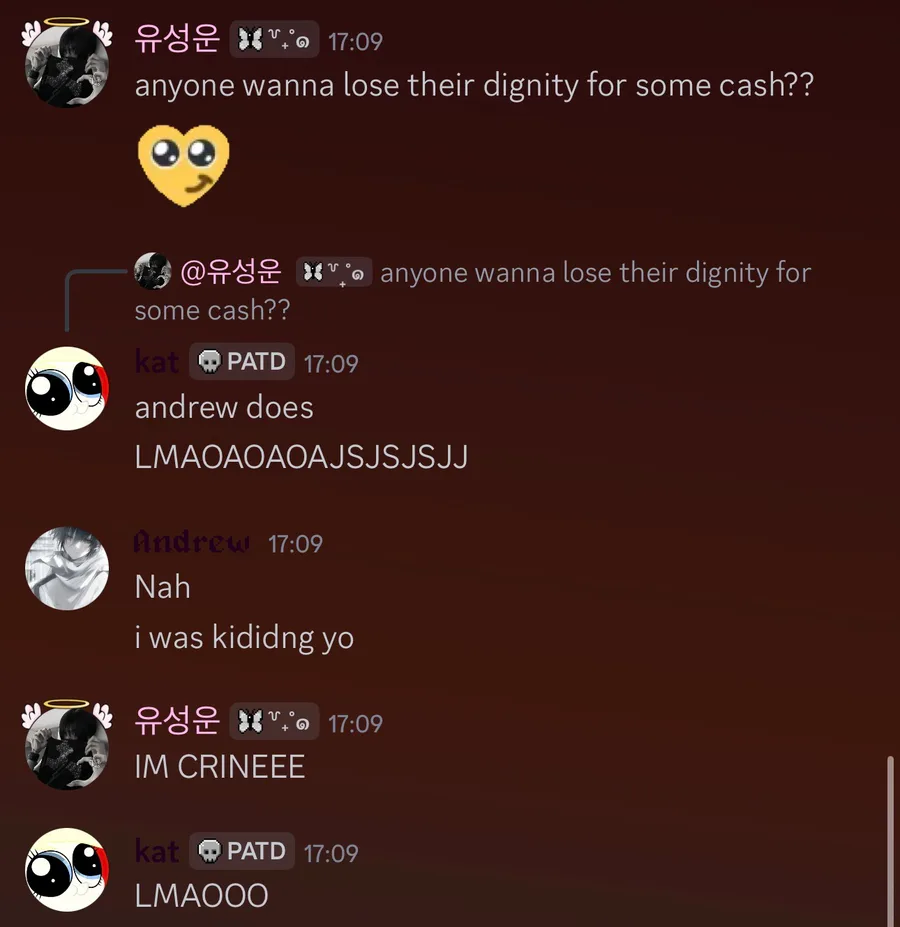Open 유성운's avatar on the first message
This screenshot has height=927, width=900.
67,65
